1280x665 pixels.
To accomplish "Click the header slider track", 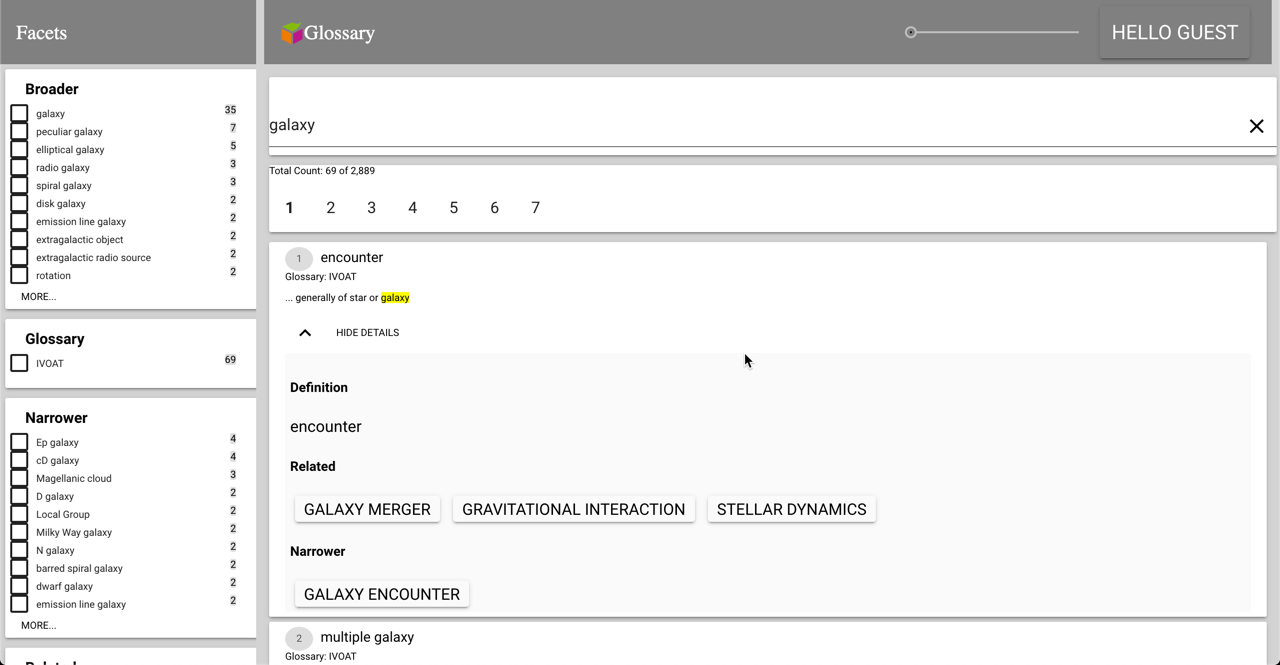I will [x=997, y=32].
